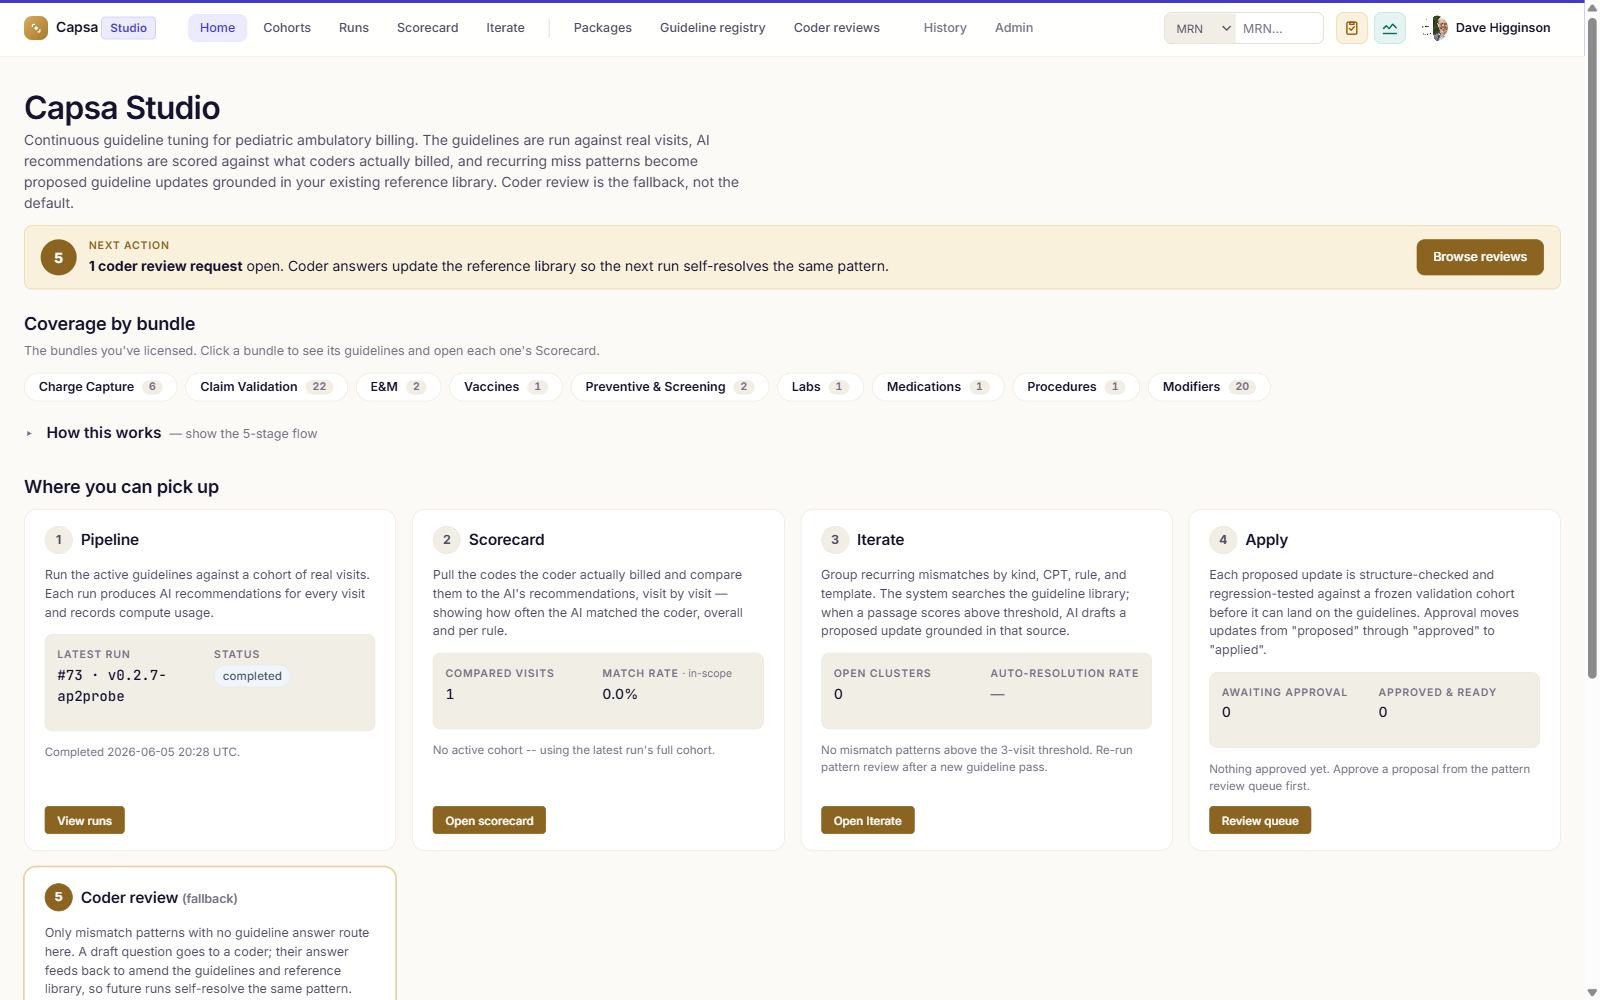Viewport: 1600px width, 1000px height.
Task: Click the Open scorecard button
Action: click(x=489, y=820)
